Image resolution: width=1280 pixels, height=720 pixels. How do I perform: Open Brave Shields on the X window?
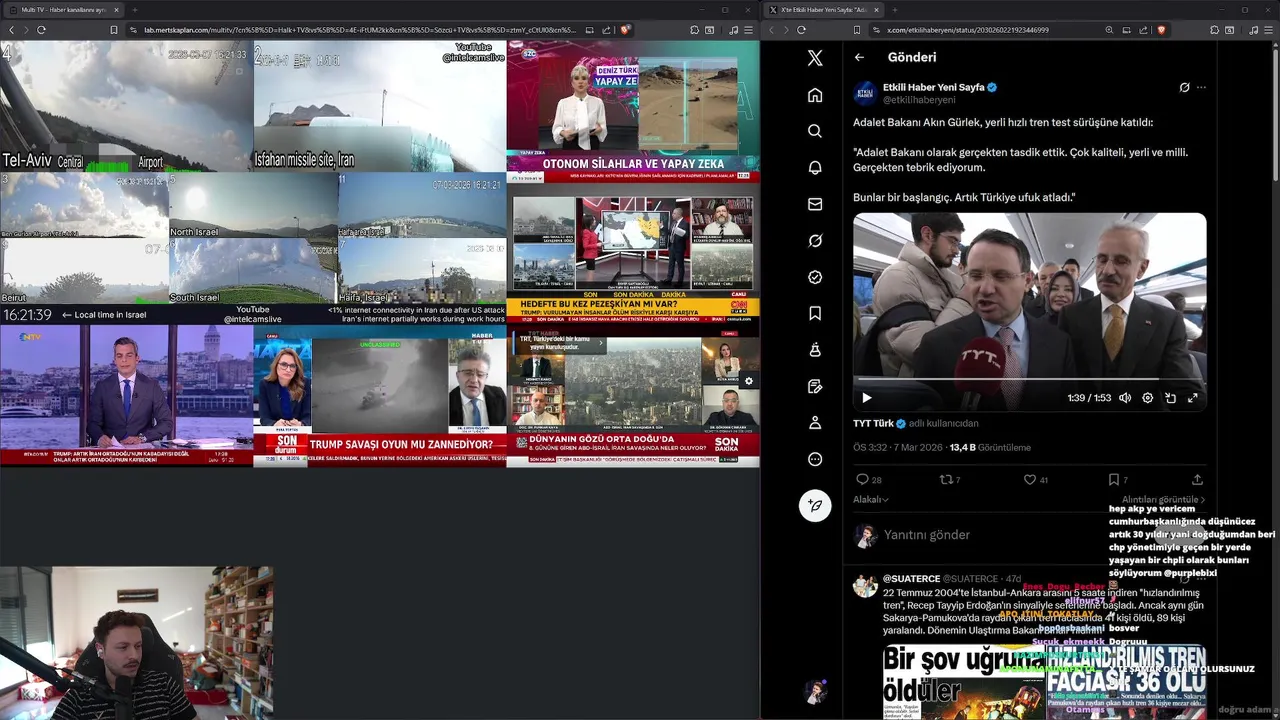point(1161,30)
